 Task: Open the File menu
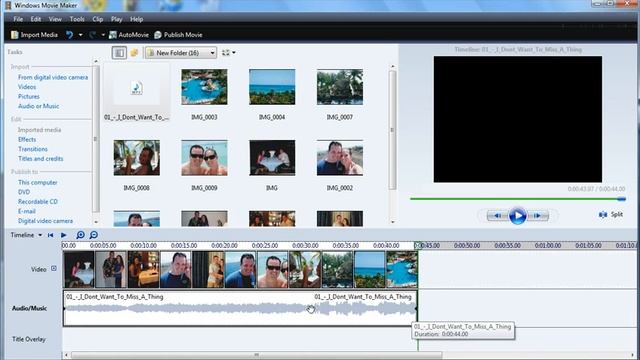pyautogui.click(x=18, y=19)
